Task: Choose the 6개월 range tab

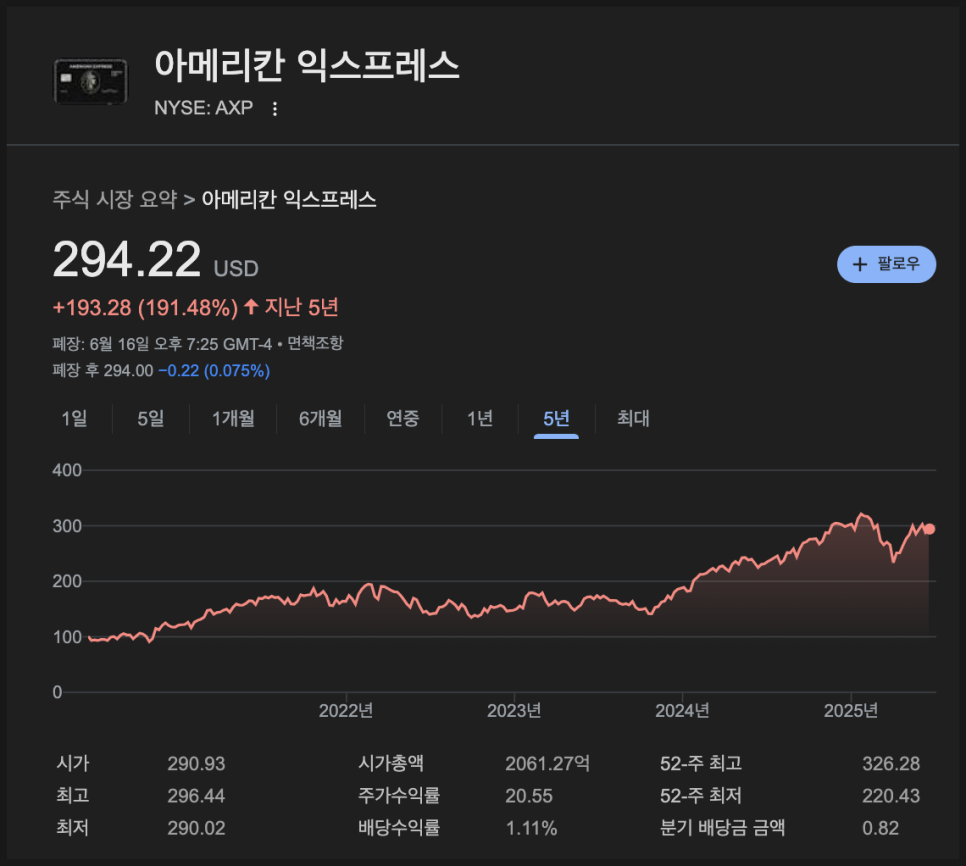Action: [320, 419]
